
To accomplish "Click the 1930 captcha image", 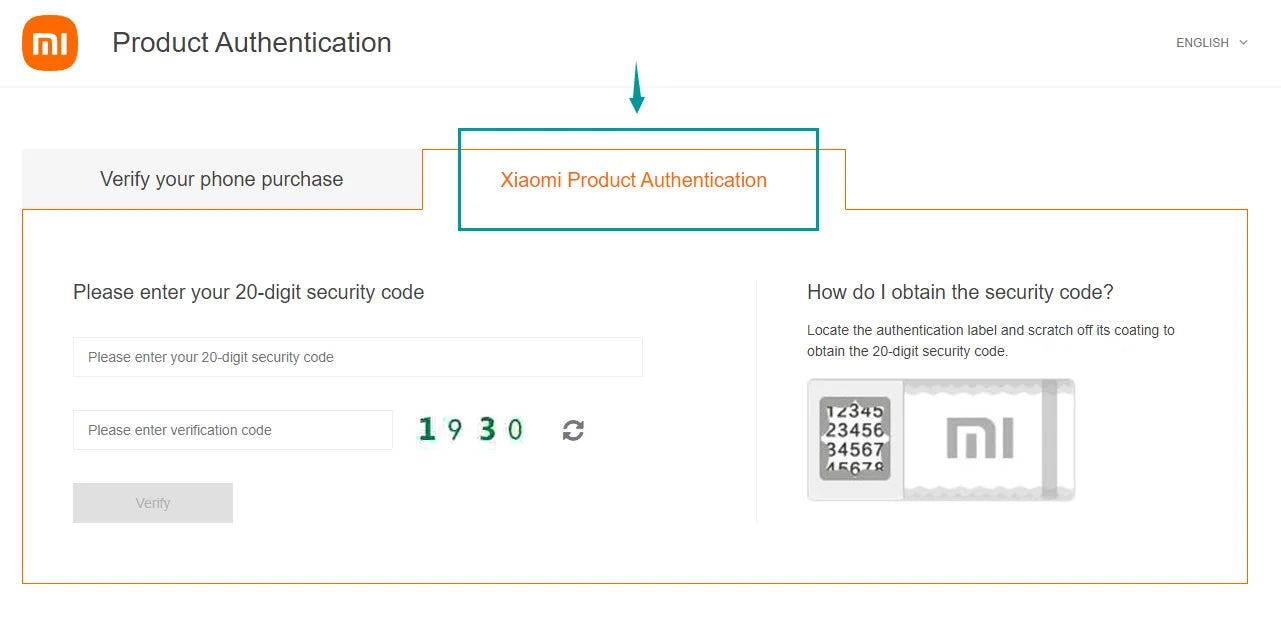I will [471, 430].
